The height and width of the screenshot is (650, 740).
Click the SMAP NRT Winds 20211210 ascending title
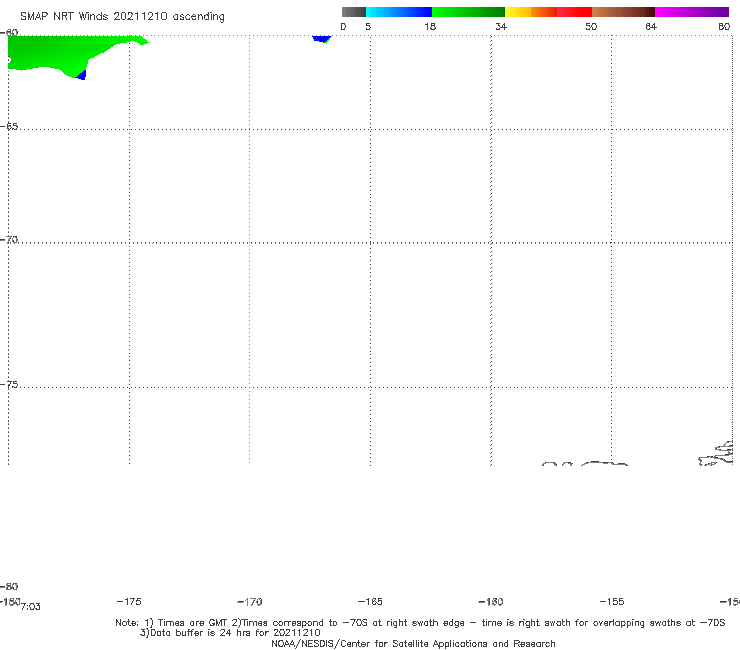(122, 17)
